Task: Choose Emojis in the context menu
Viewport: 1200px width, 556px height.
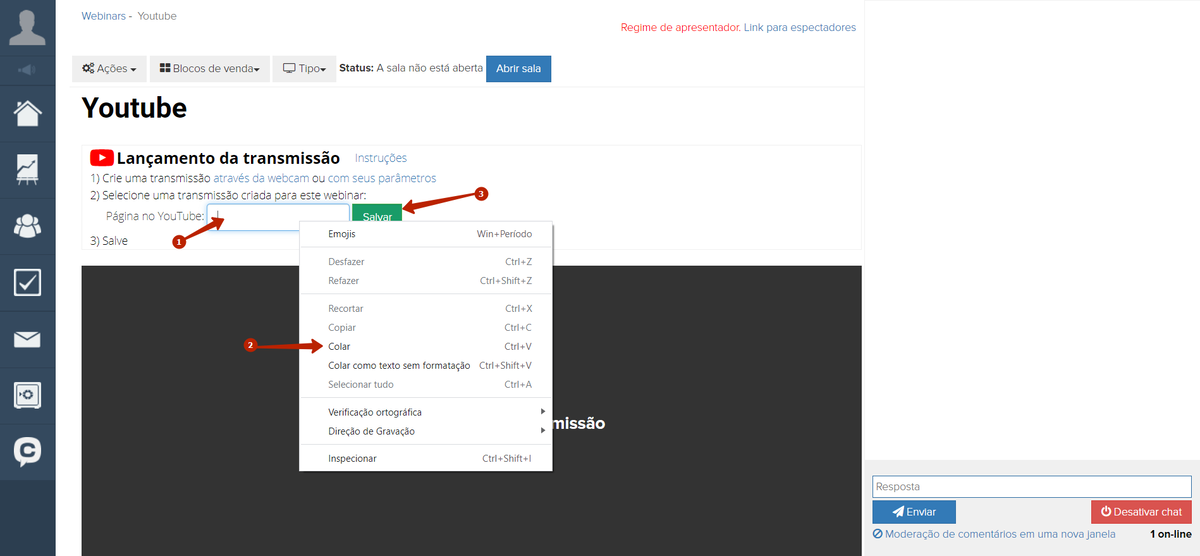Action: click(426, 234)
